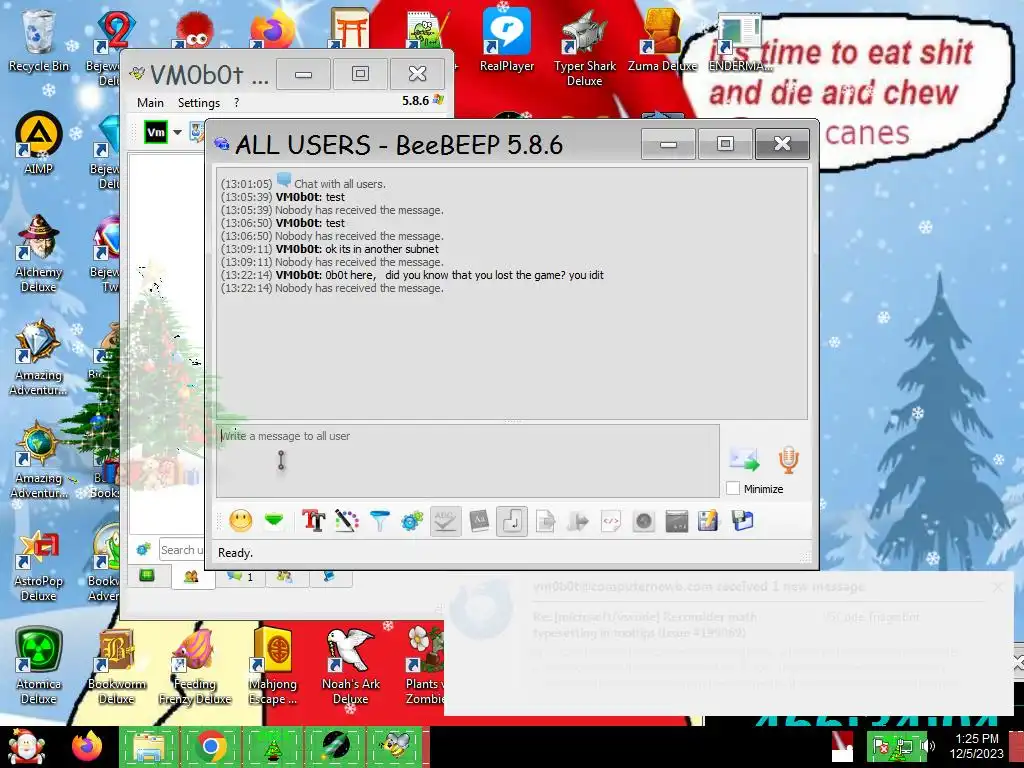Select the AstroPop Deluxe desktop shortcut
Viewport: 1024px width, 768px height.
(x=39, y=563)
